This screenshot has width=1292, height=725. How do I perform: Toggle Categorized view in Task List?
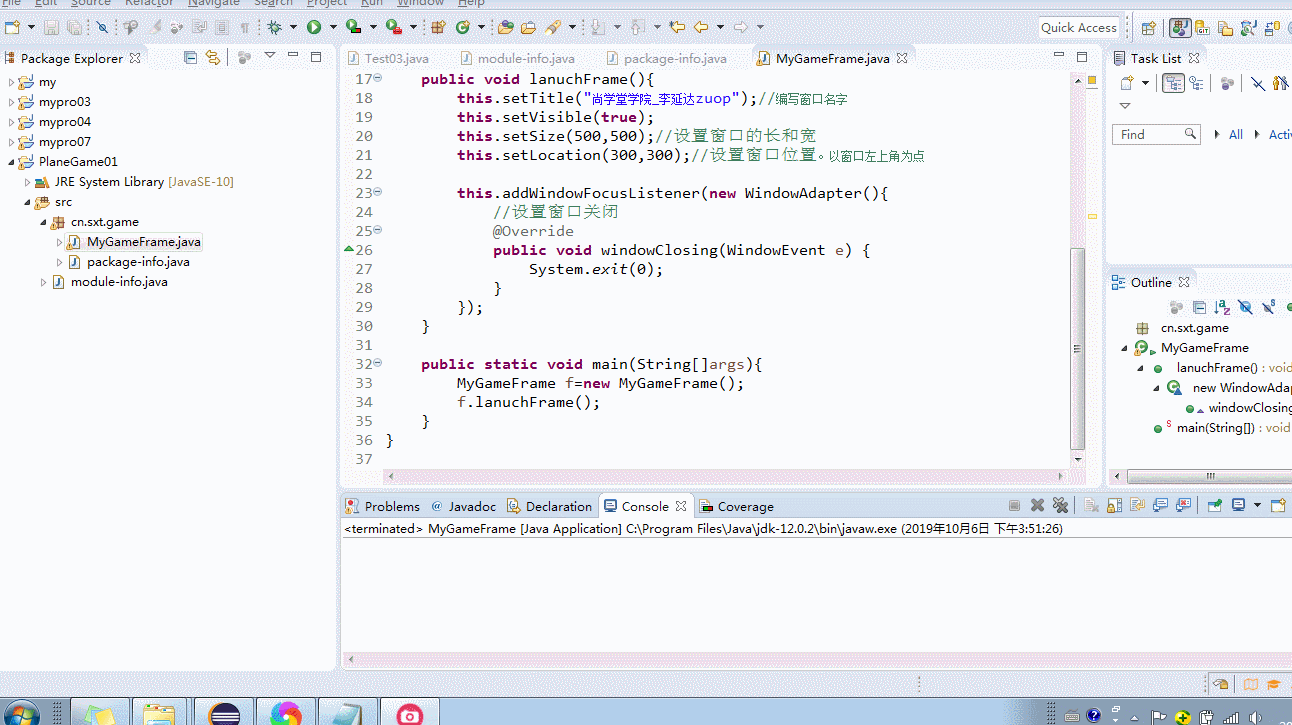[x=1172, y=84]
